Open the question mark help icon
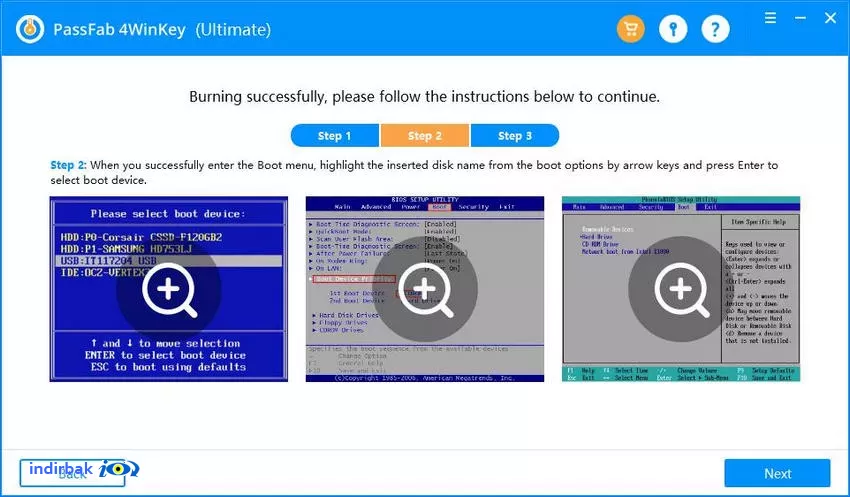 [x=715, y=28]
